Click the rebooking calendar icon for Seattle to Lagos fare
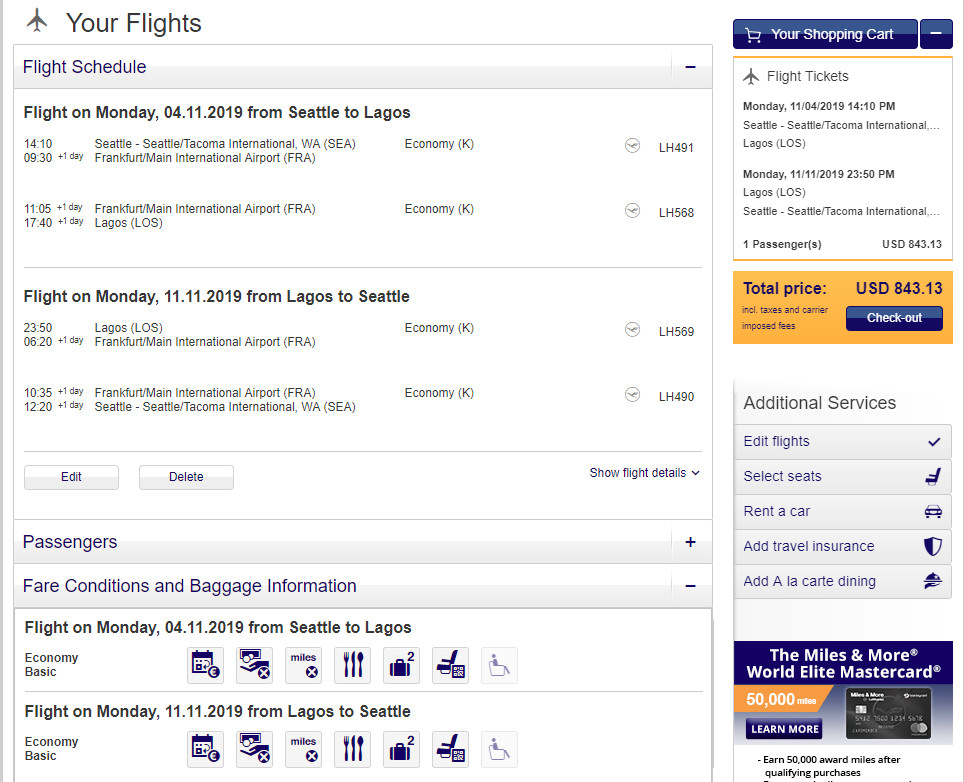964x782 pixels. coord(205,665)
